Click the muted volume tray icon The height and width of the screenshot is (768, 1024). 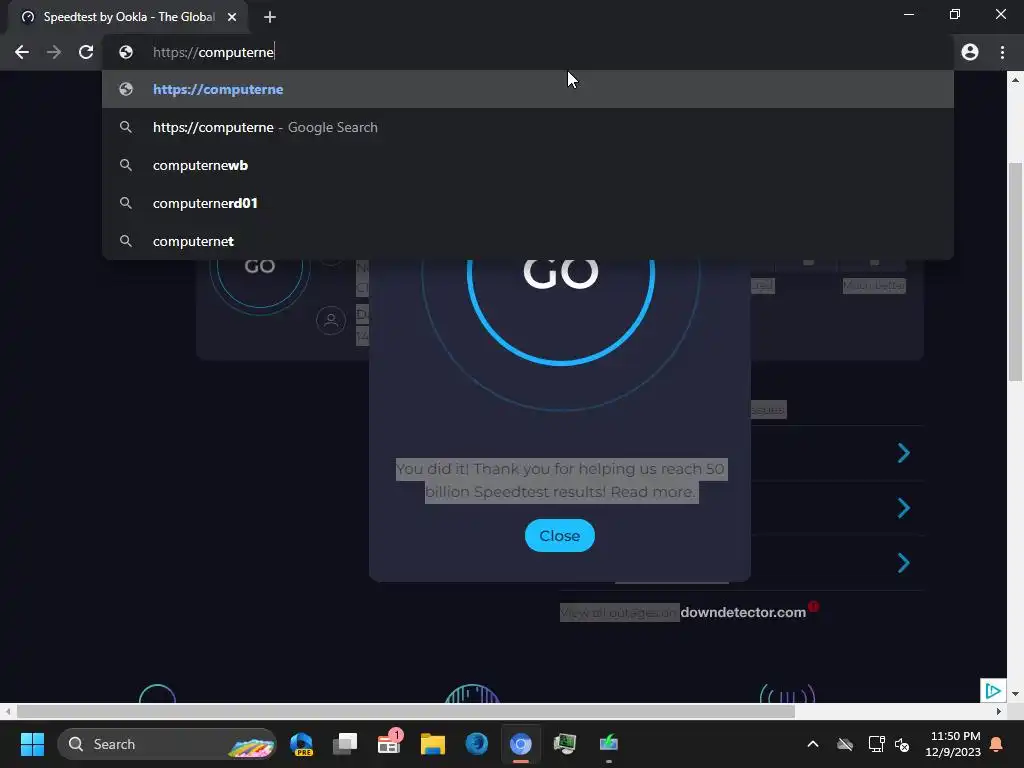(902, 744)
